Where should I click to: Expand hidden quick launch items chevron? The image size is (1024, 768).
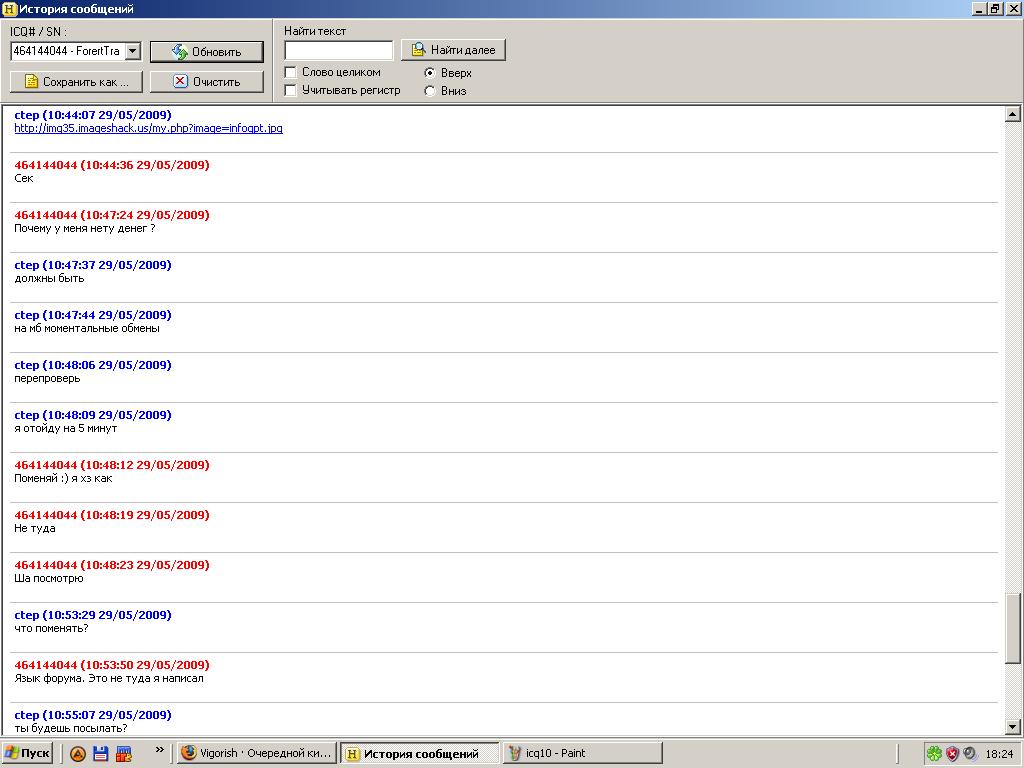tap(159, 750)
